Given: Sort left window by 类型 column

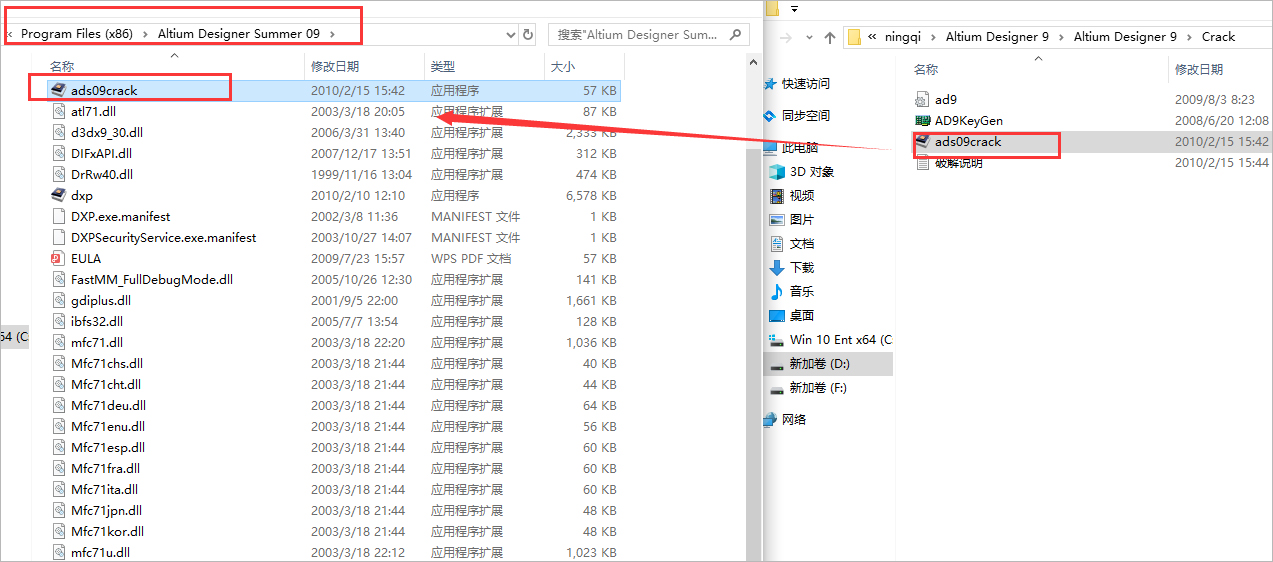Looking at the screenshot, I should click(443, 66).
